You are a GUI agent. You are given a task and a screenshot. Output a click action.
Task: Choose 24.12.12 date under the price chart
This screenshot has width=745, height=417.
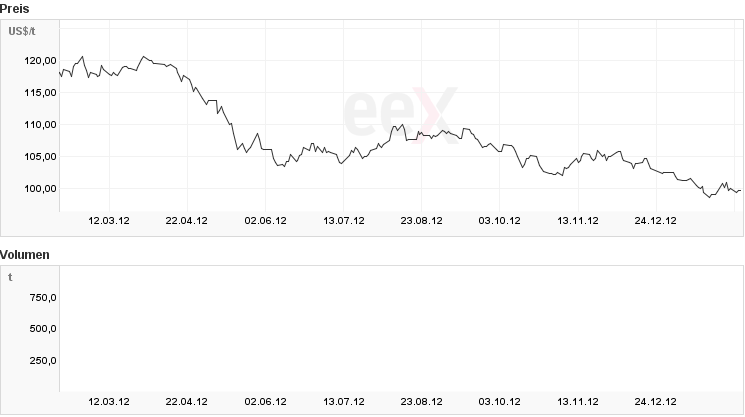click(656, 221)
